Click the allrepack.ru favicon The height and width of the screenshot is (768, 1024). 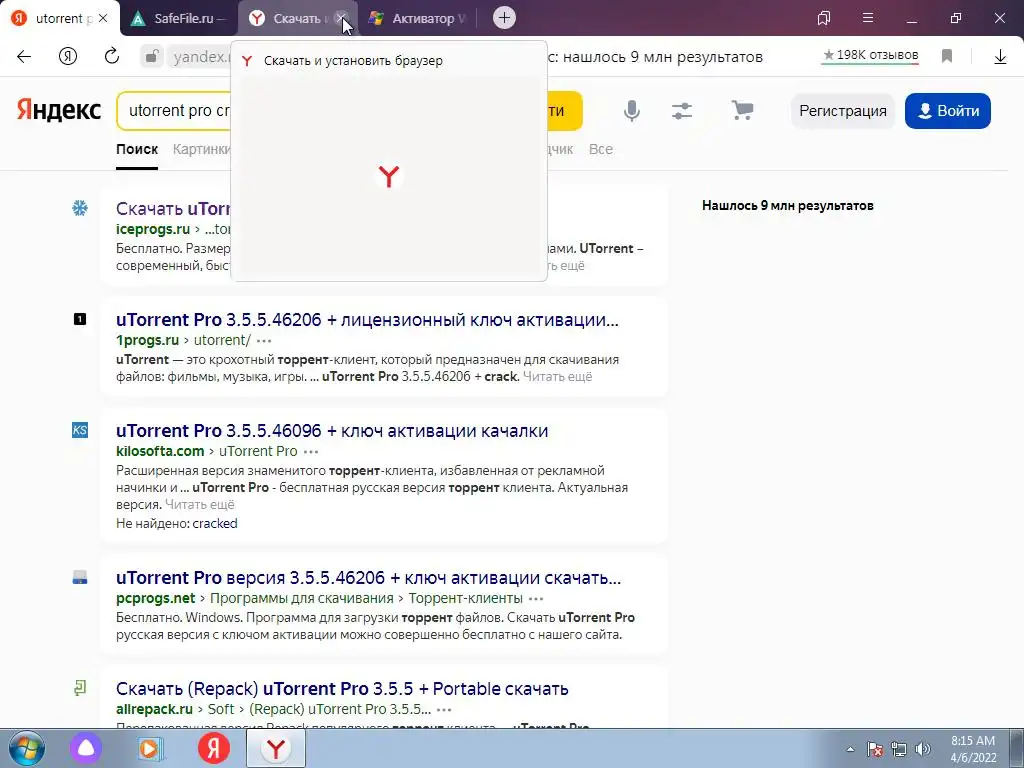(x=80, y=688)
